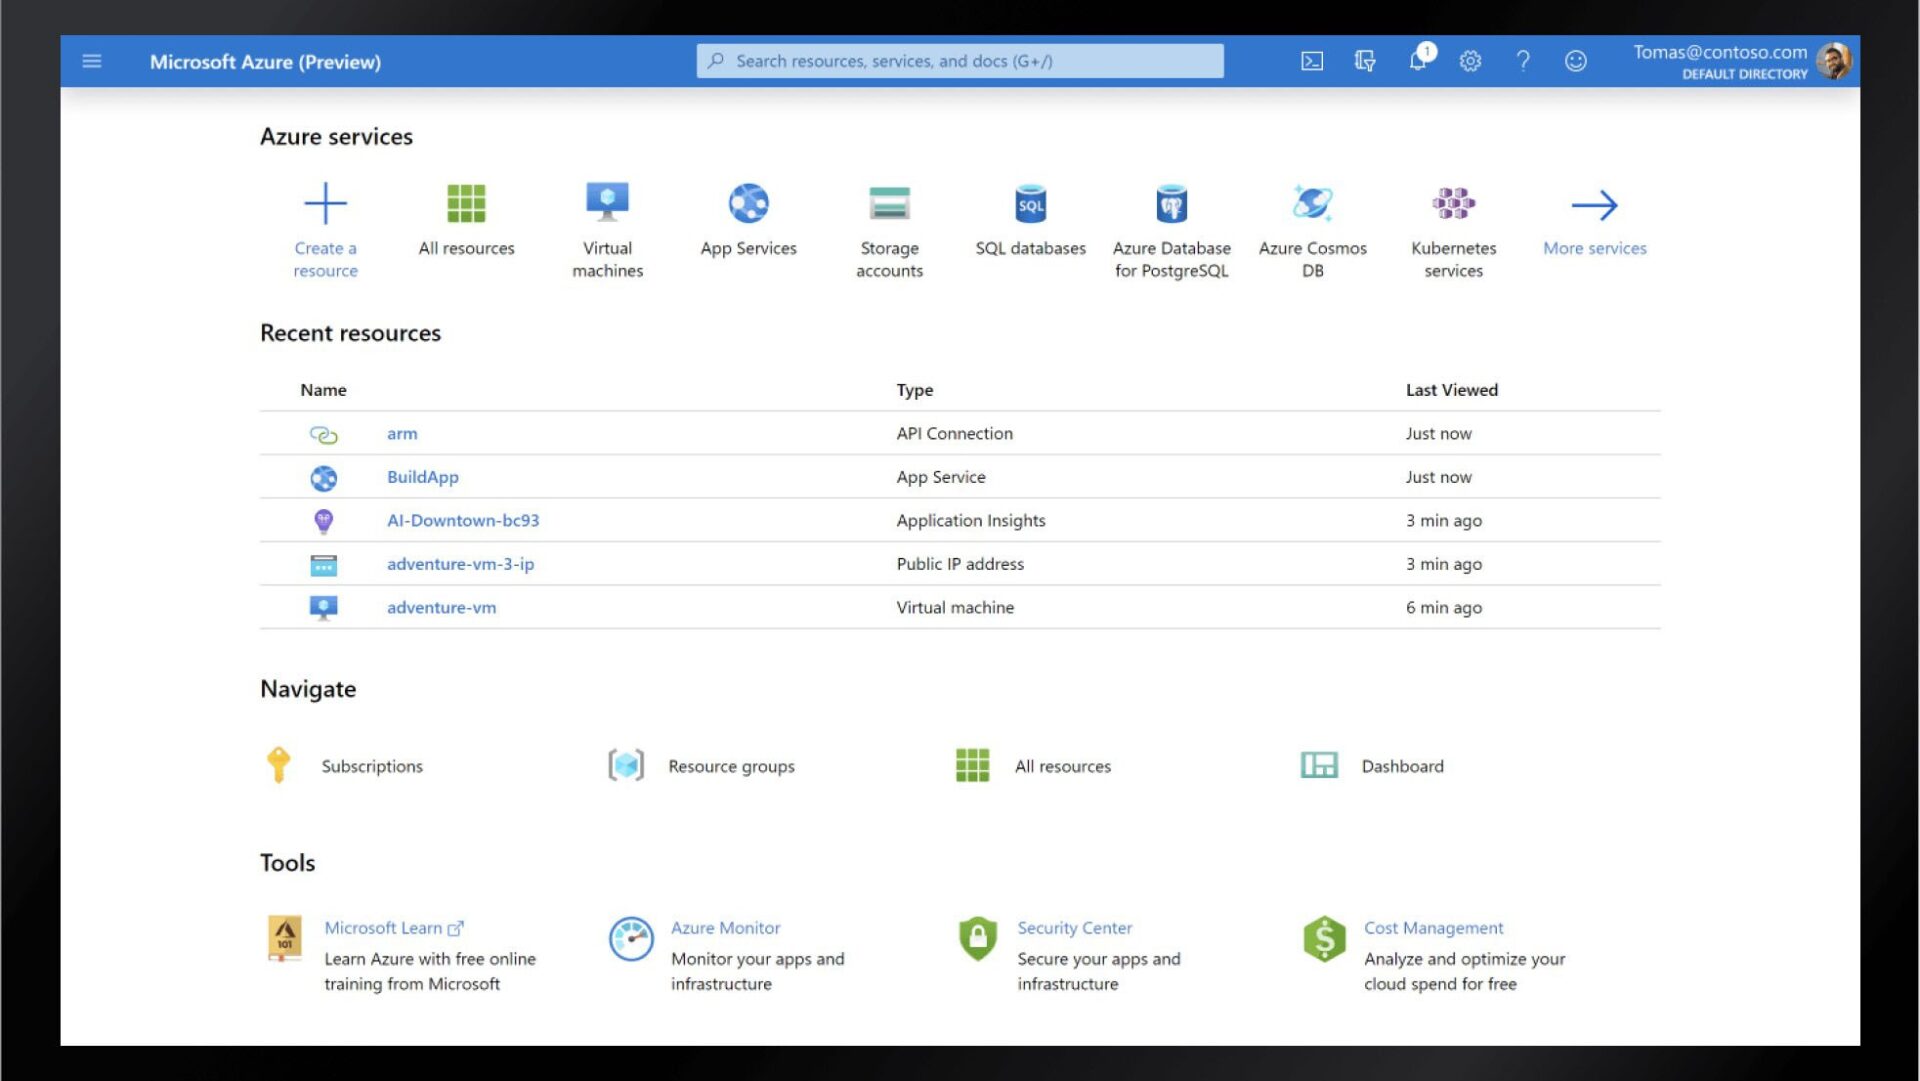Click the feedback smiley icon
The width and height of the screenshot is (1920, 1081).
point(1576,61)
